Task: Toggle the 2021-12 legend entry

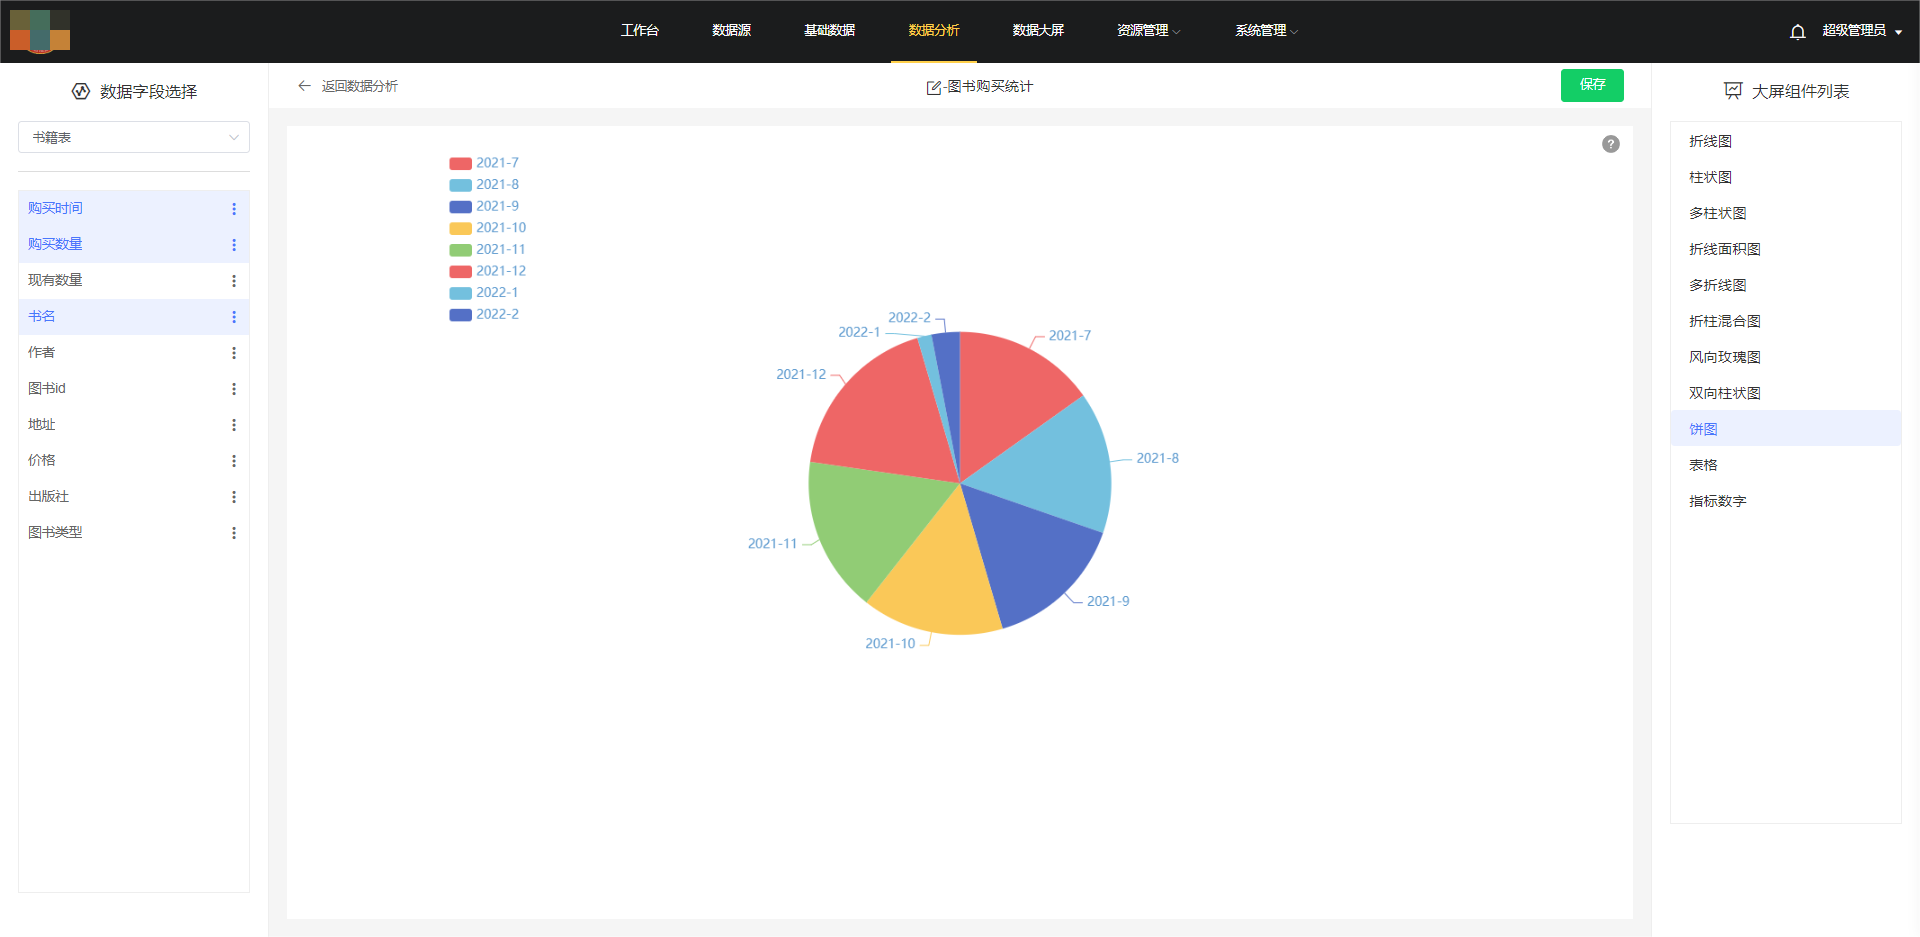Action: click(488, 271)
